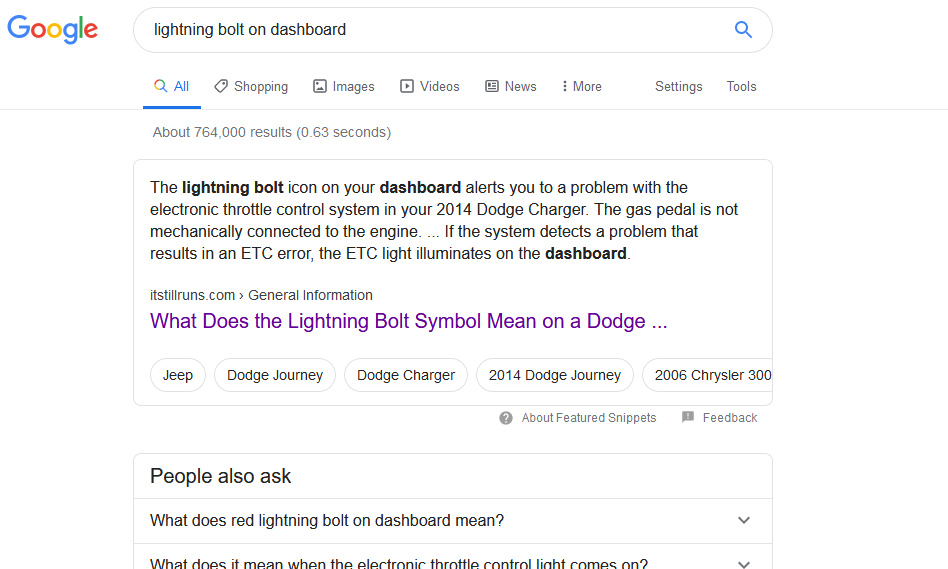Click the Feedback flag icon

[x=688, y=417]
